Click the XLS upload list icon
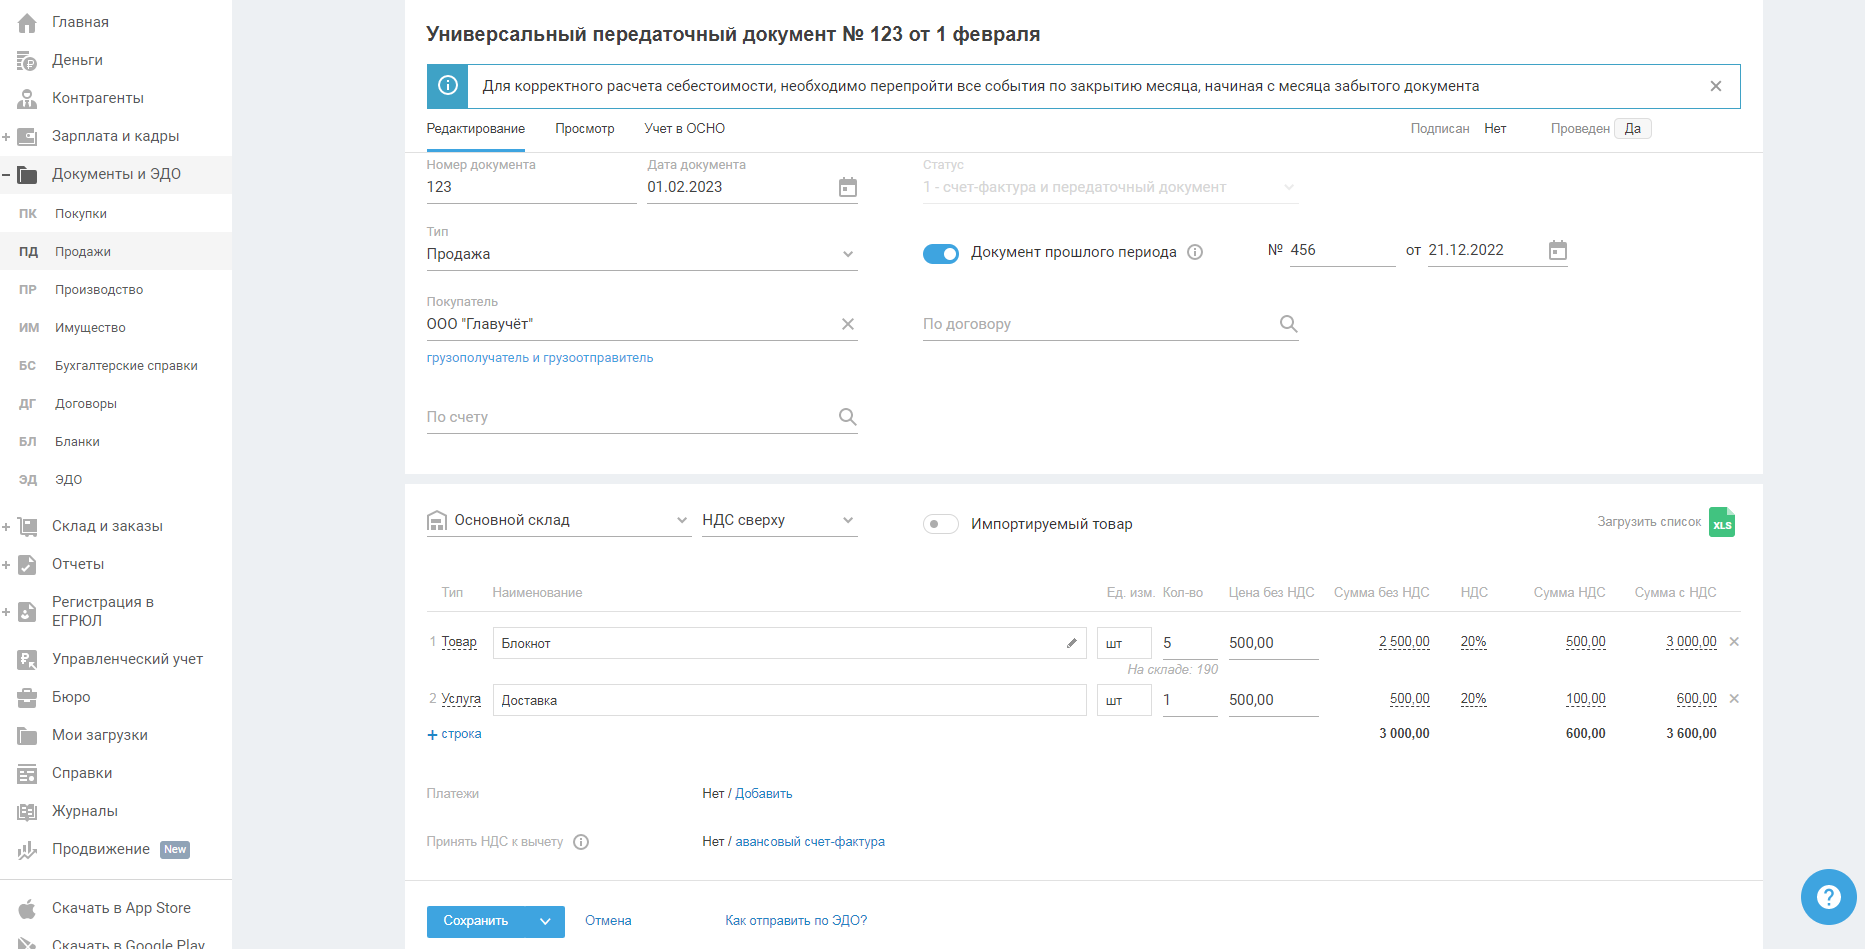This screenshot has height=949, width=1865. (1721, 523)
